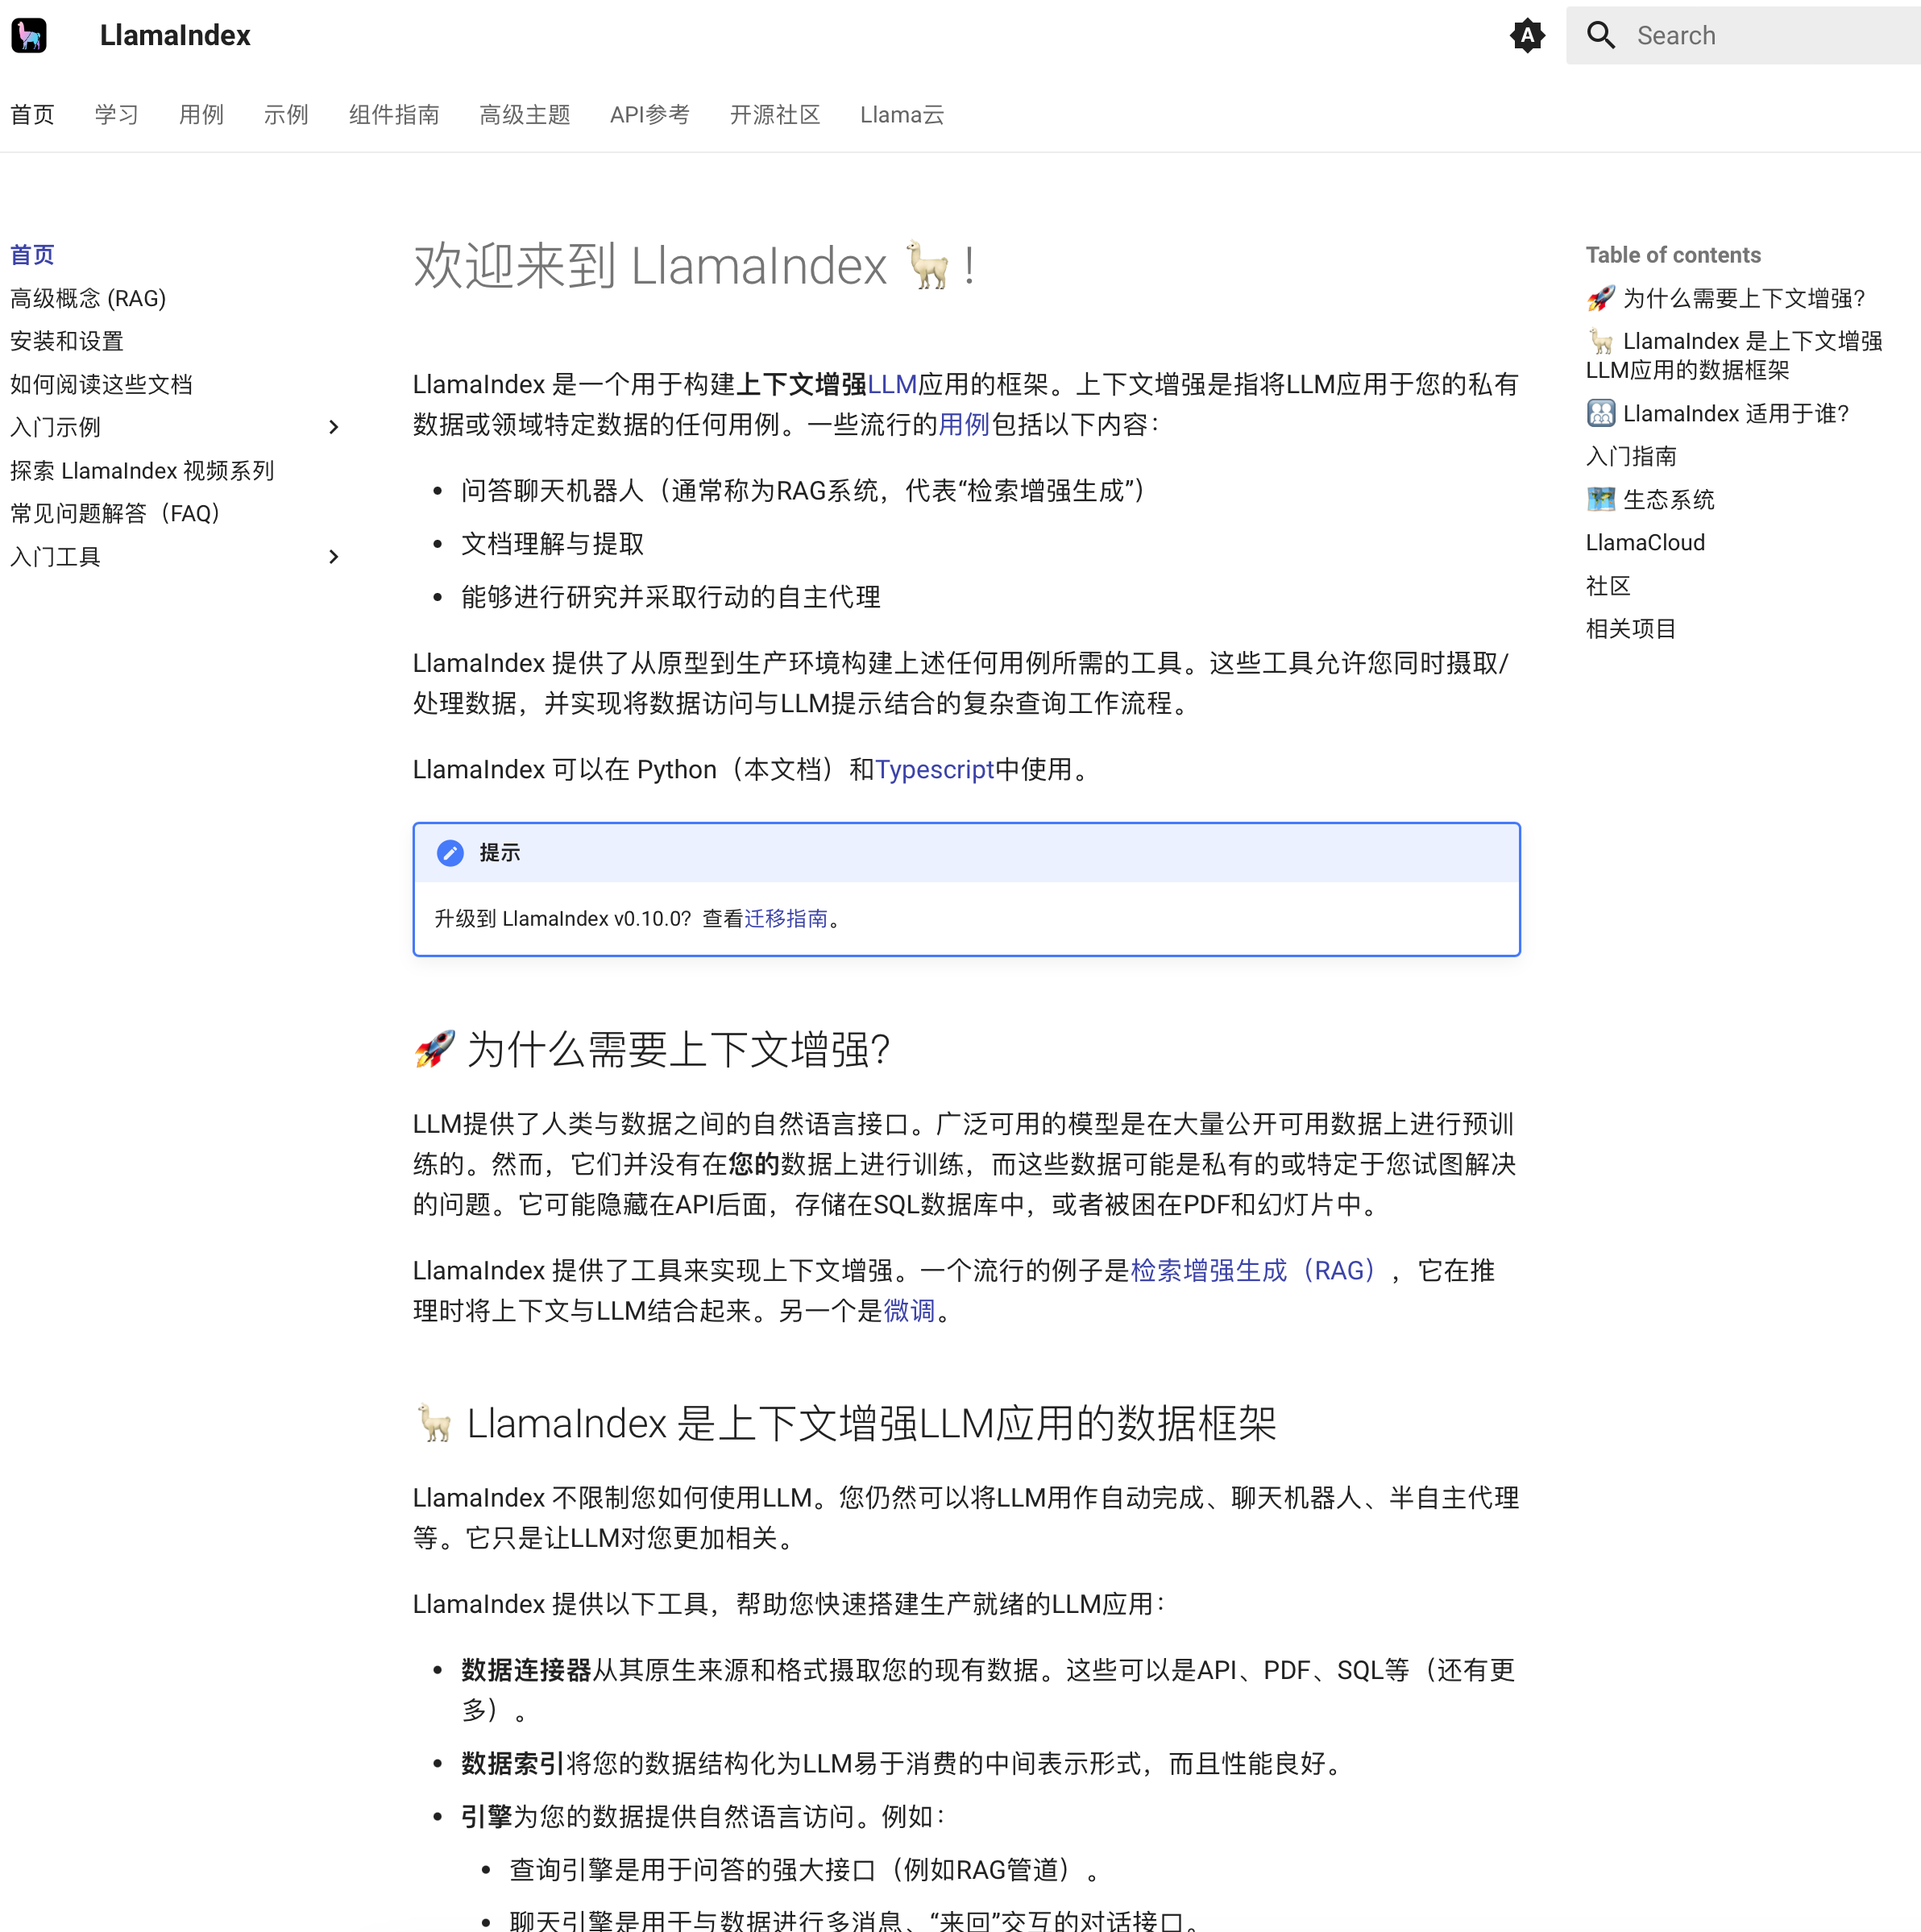The height and width of the screenshot is (1932, 1921).
Task: Open the 组件指南 navigation tab
Action: (x=393, y=115)
